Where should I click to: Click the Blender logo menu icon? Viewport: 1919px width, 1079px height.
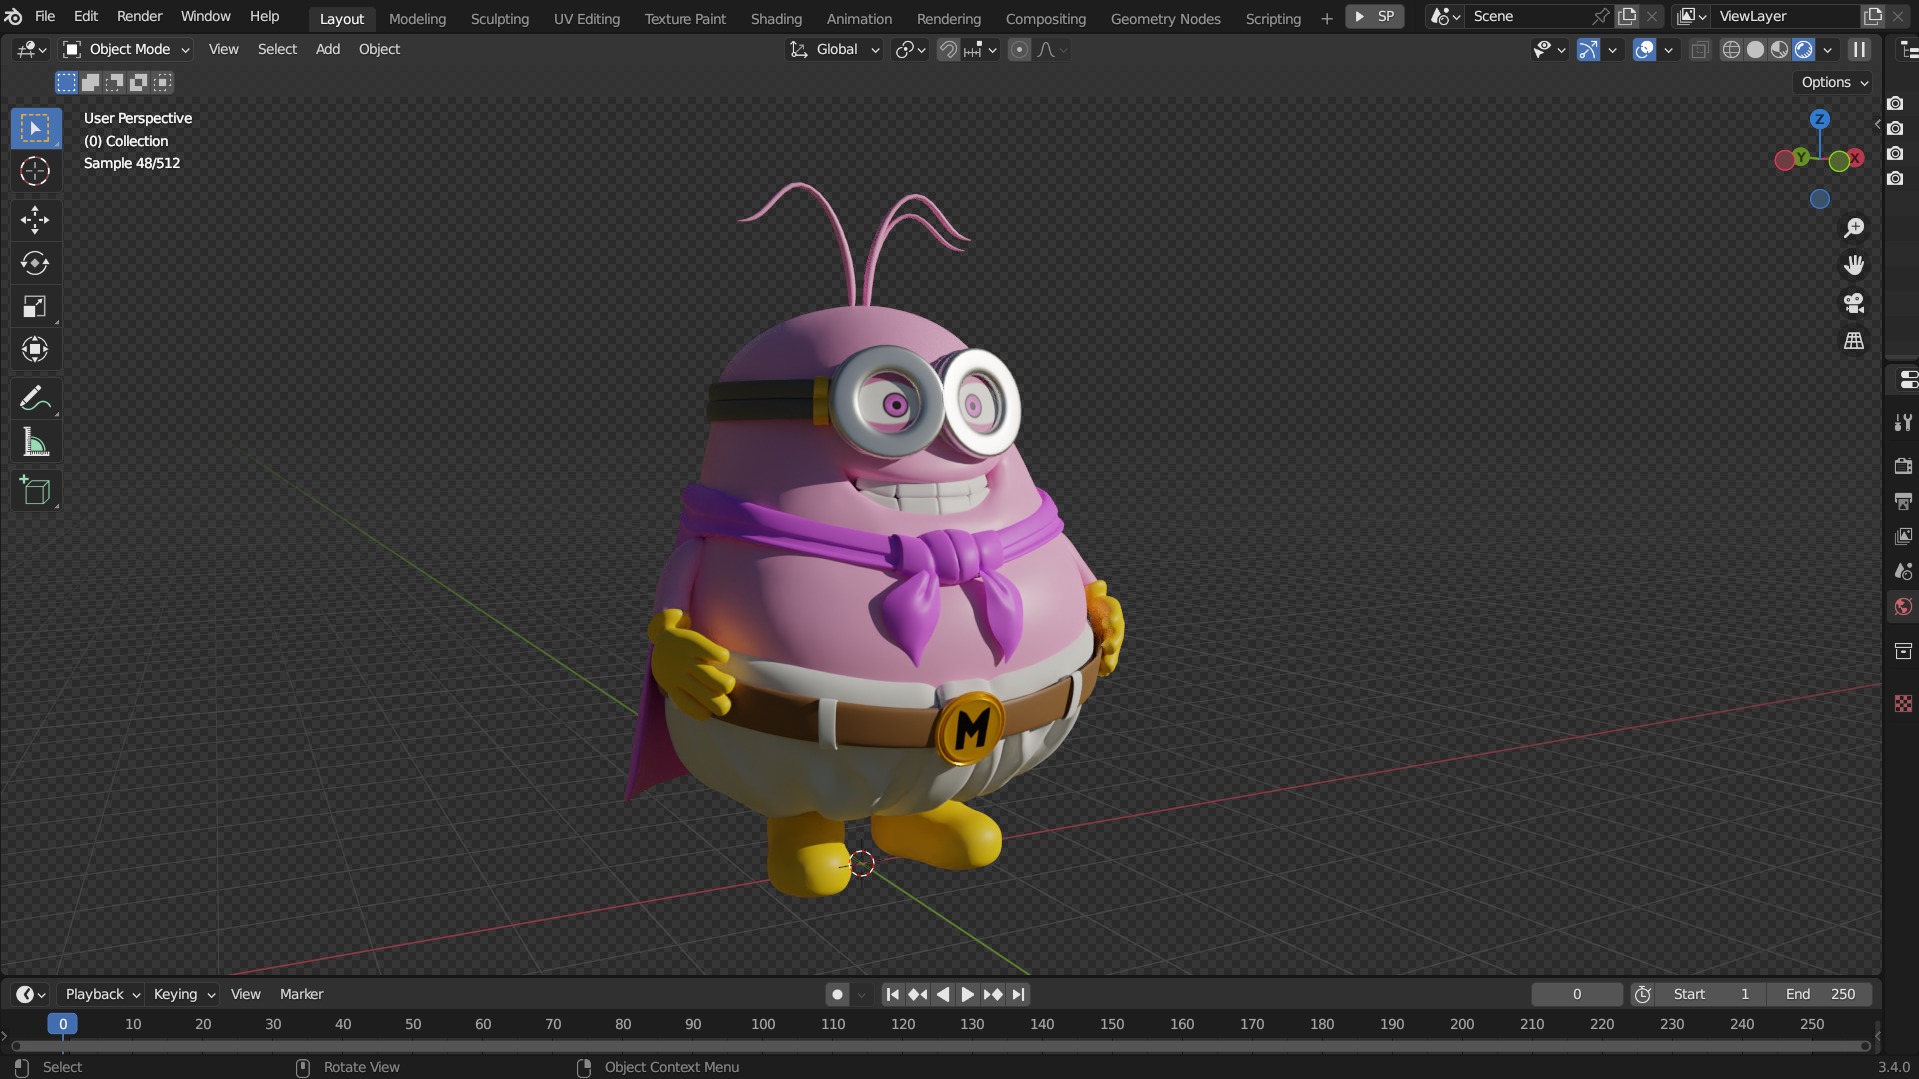(14, 16)
